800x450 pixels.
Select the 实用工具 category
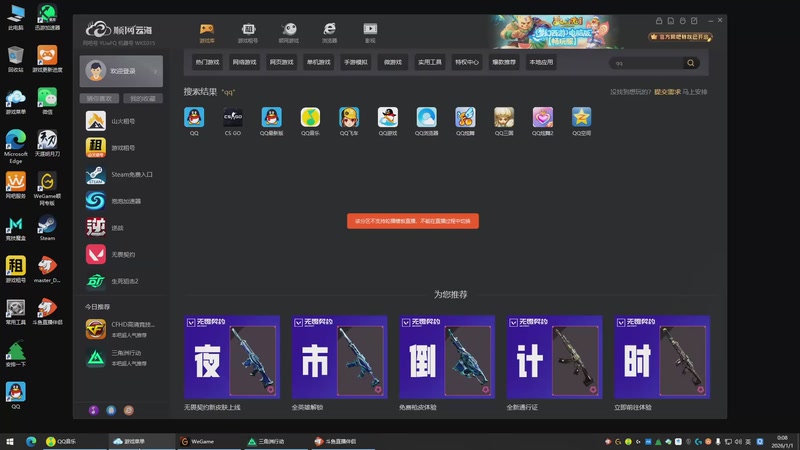click(430, 62)
